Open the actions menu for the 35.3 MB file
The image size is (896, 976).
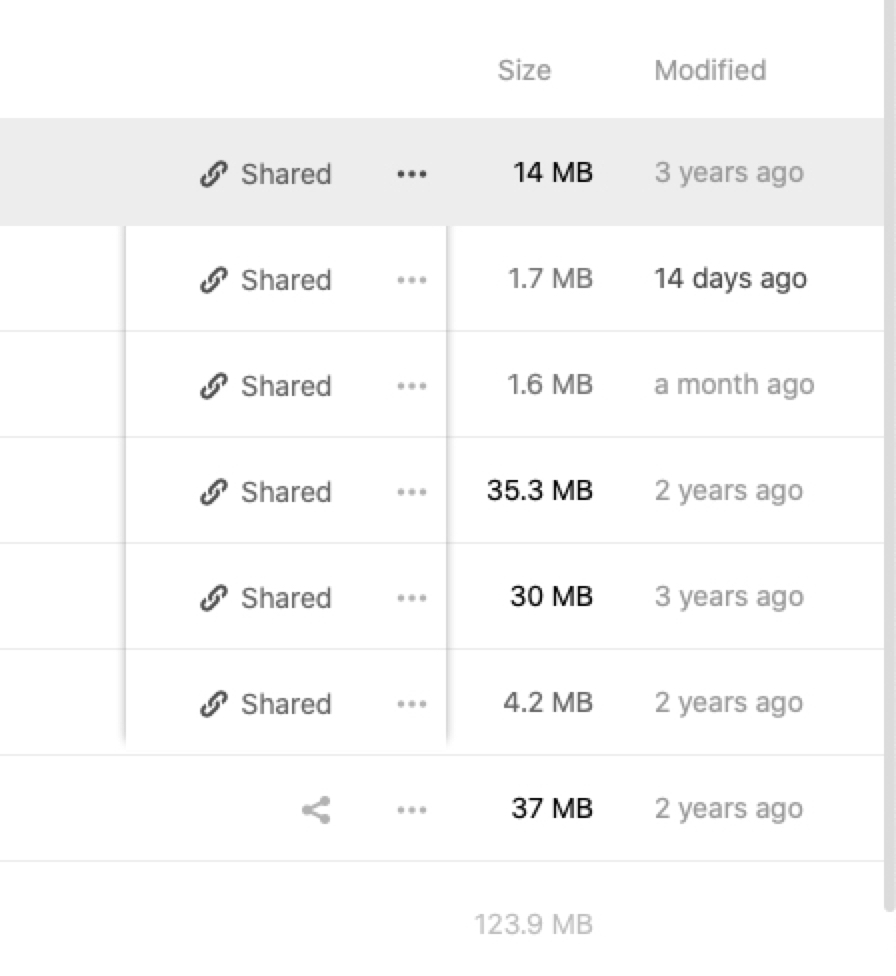coord(411,492)
